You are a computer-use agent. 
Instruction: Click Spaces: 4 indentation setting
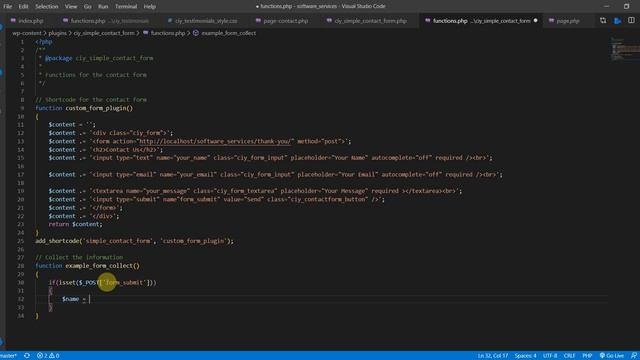[x=525, y=356]
